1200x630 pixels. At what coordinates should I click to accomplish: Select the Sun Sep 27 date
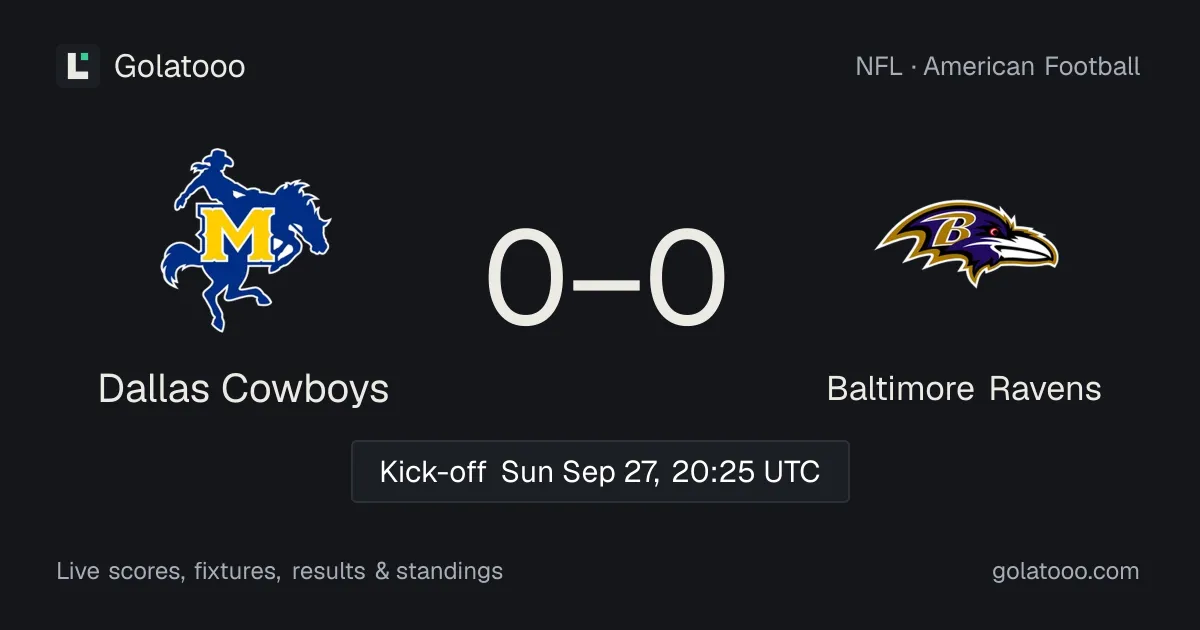click(x=580, y=472)
